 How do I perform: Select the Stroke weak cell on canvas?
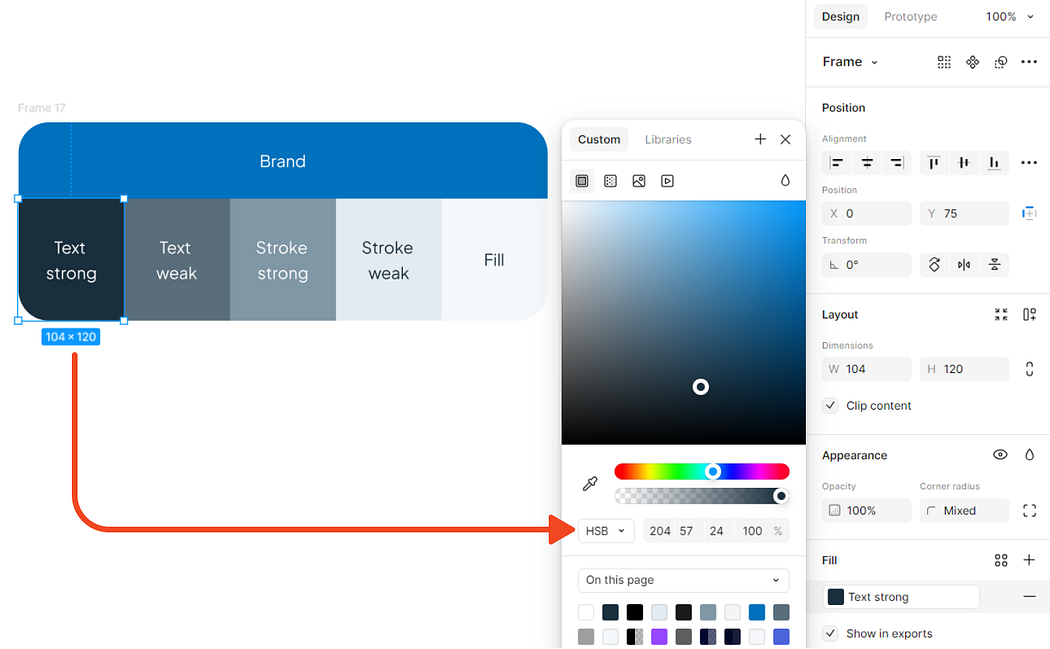tap(388, 260)
